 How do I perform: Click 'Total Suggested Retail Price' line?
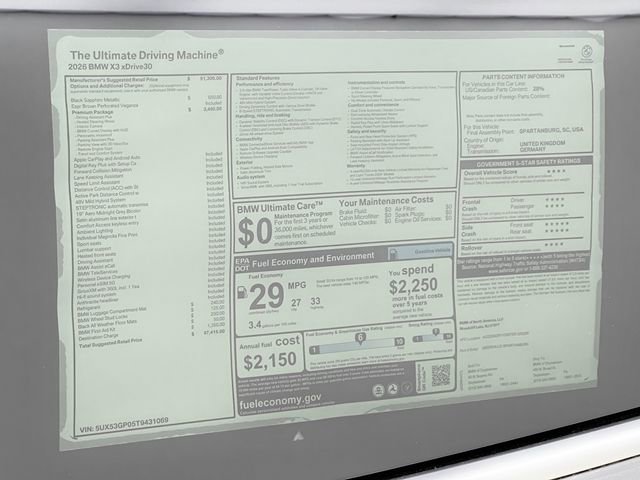pos(111,343)
